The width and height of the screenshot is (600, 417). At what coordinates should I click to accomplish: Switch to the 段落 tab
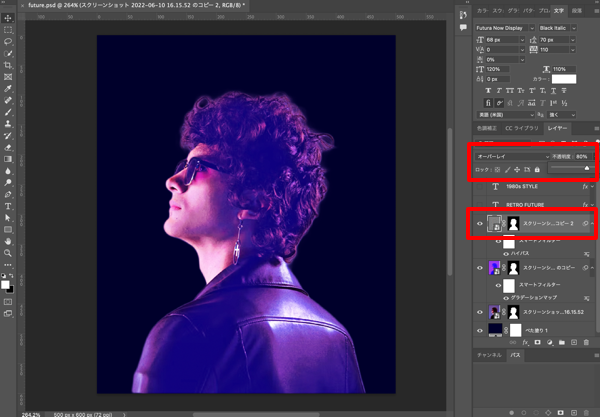[577, 10]
